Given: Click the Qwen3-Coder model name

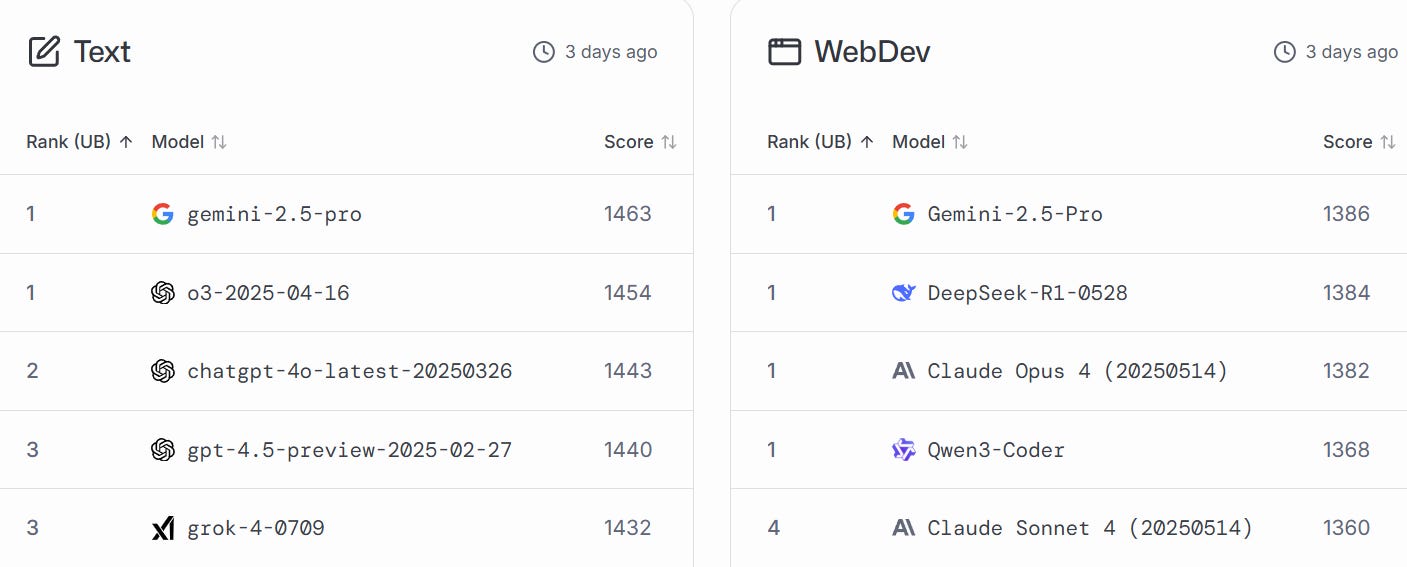Looking at the screenshot, I should point(996,450).
